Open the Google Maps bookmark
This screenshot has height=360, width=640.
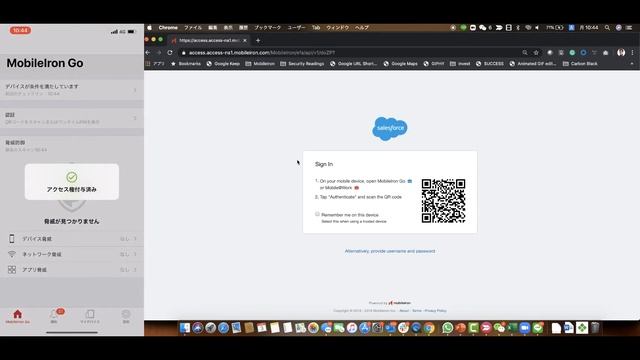coord(400,64)
